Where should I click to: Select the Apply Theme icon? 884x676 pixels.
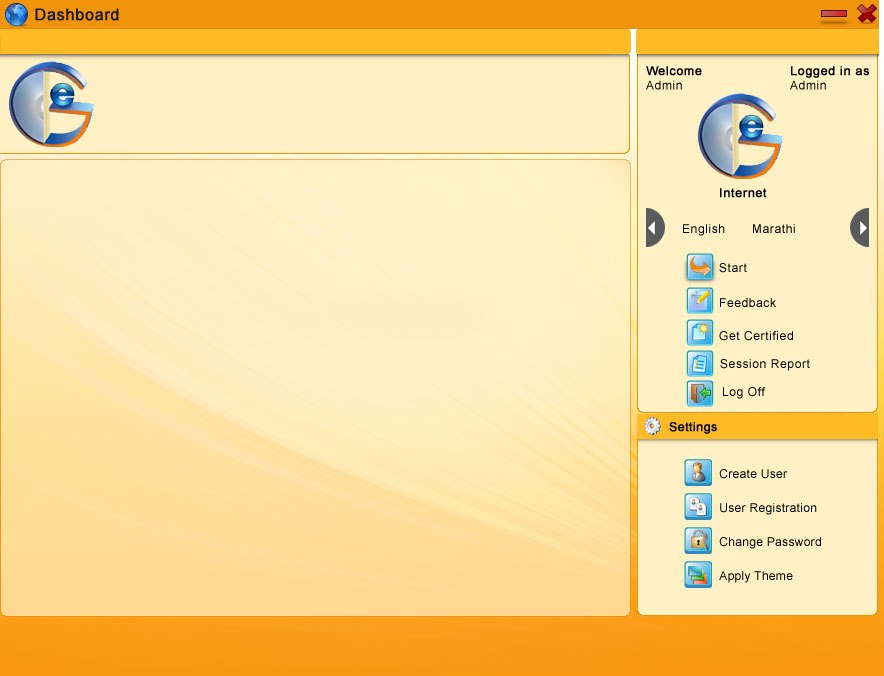click(x=697, y=575)
